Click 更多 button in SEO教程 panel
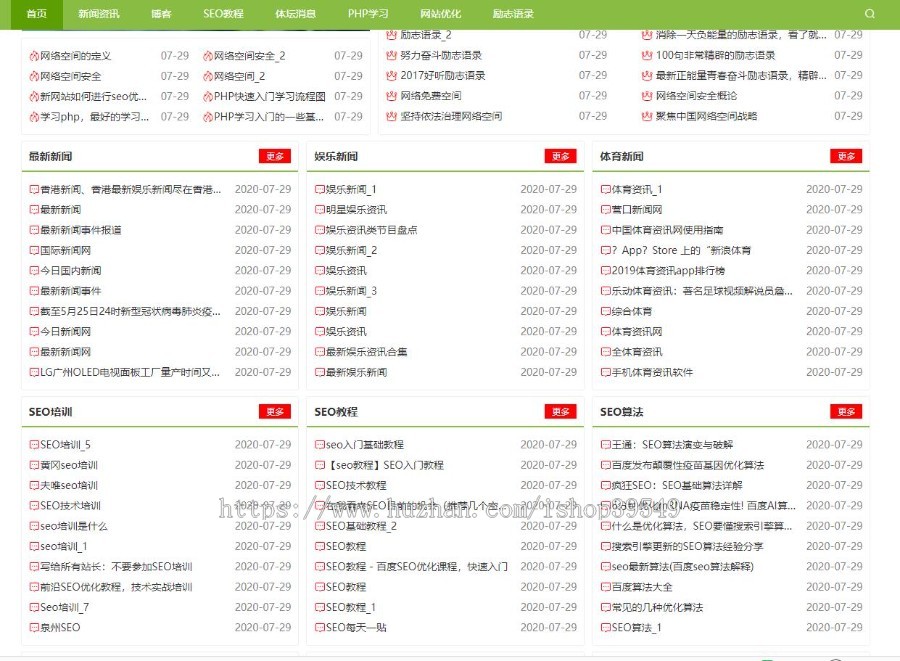 coord(560,411)
